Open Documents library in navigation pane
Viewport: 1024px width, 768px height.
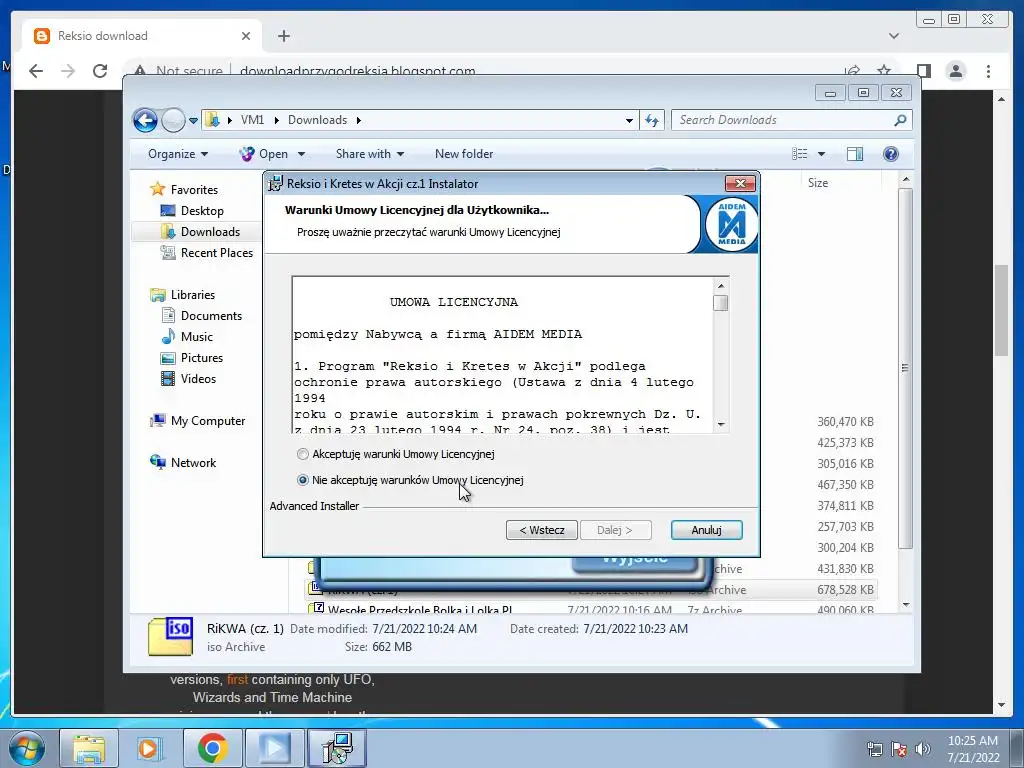[211, 315]
